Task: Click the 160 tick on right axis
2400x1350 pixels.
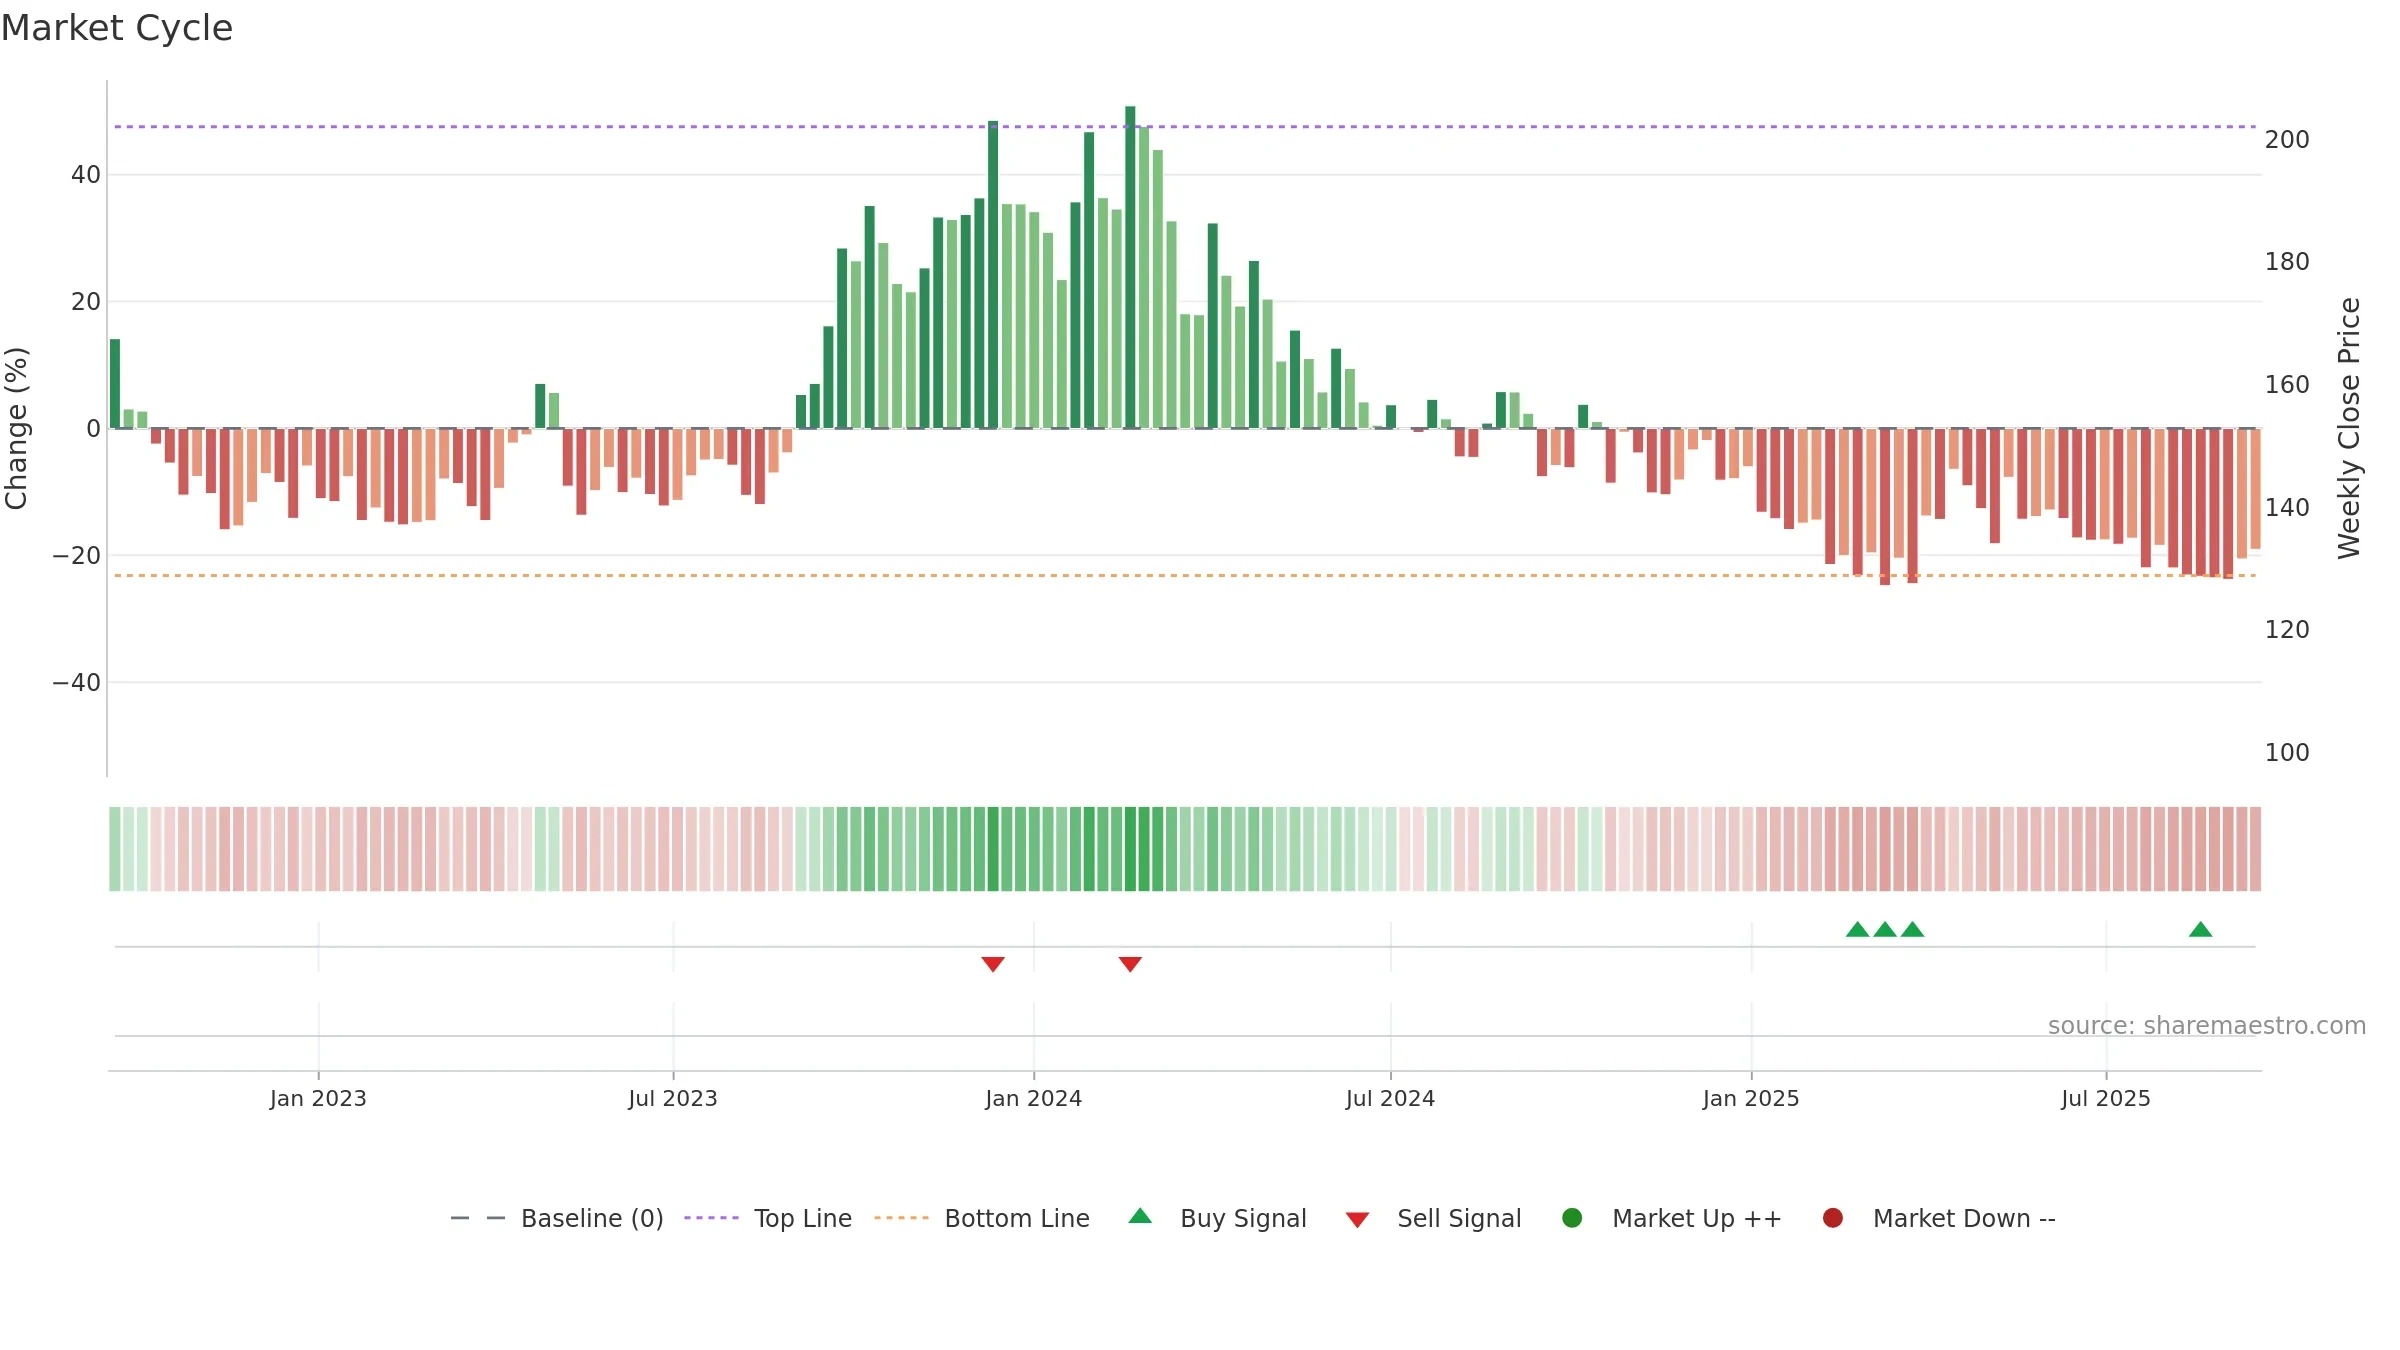Action: click(x=2287, y=385)
